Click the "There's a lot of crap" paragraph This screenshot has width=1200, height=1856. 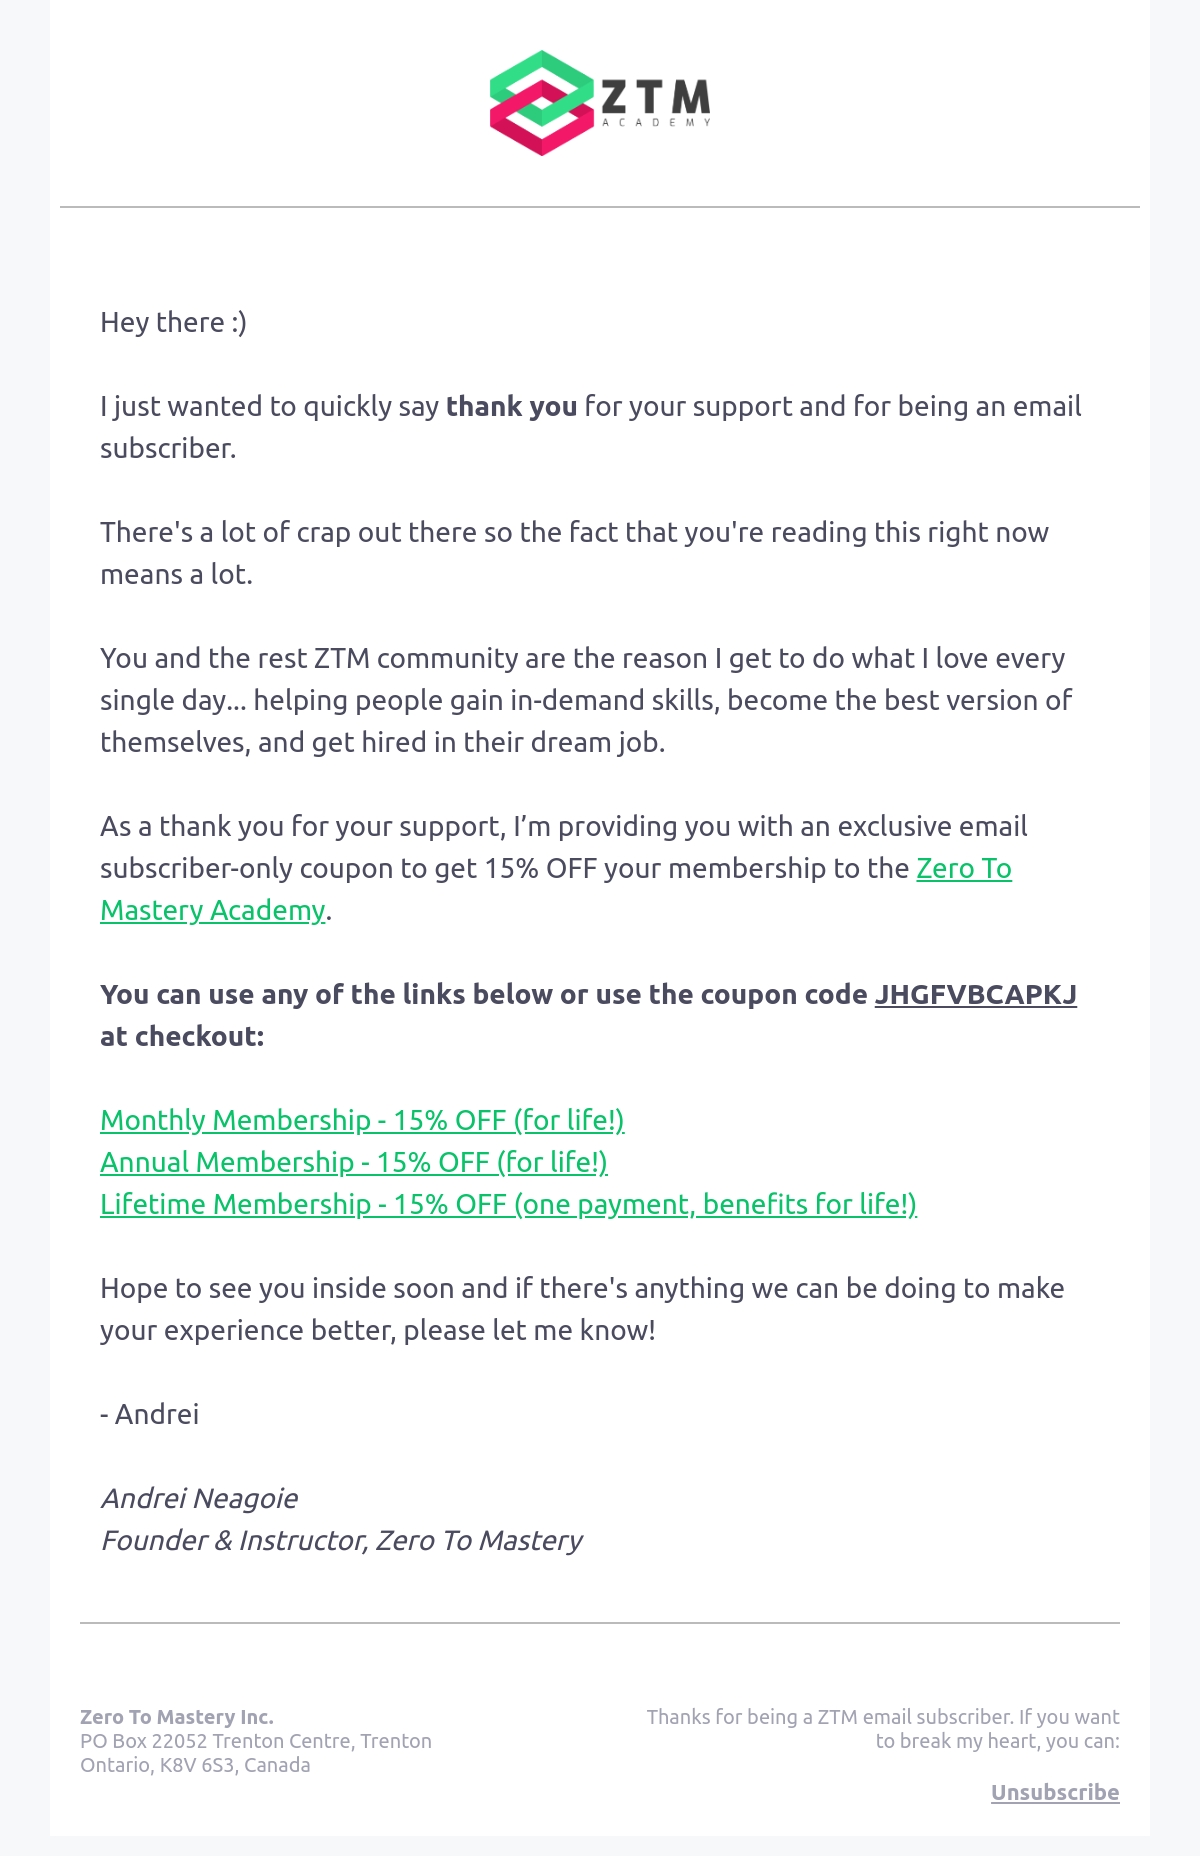[x=574, y=553]
